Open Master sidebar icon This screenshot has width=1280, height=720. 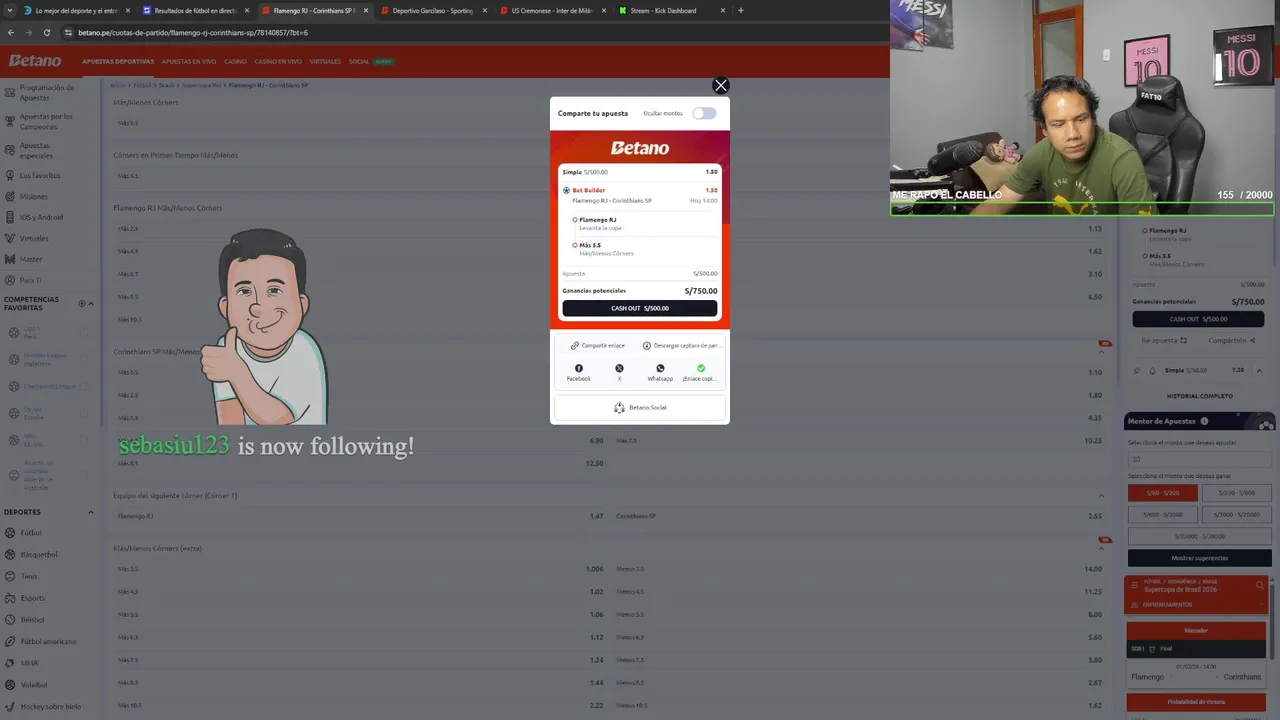pyautogui.click(x=9, y=260)
